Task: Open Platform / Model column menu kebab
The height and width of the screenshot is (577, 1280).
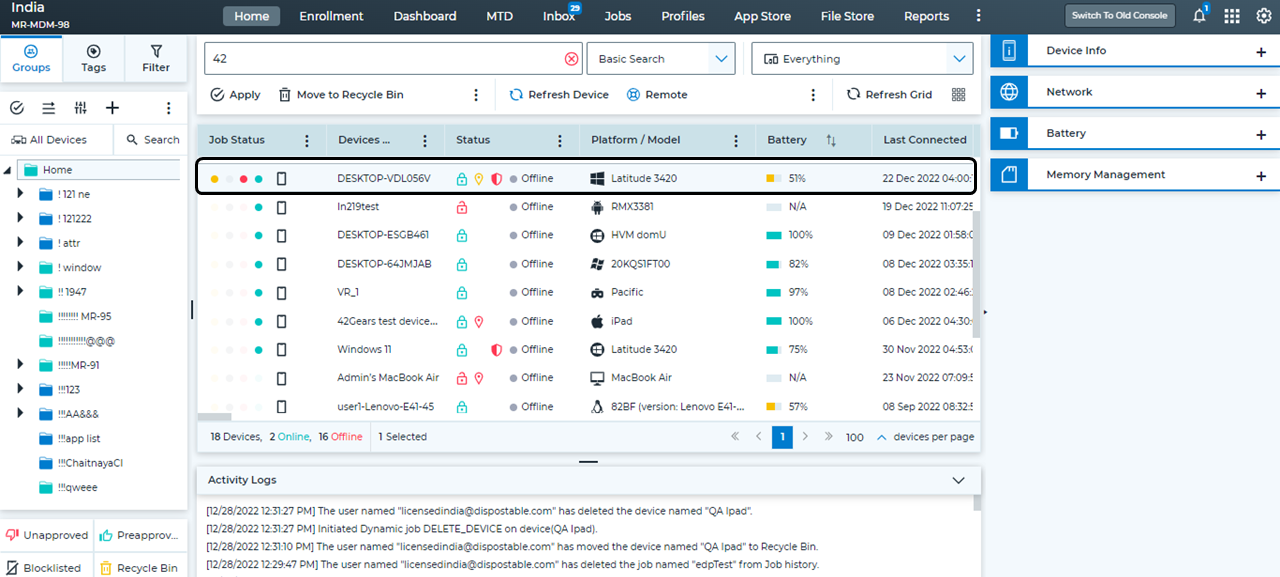Action: click(x=736, y=140)
